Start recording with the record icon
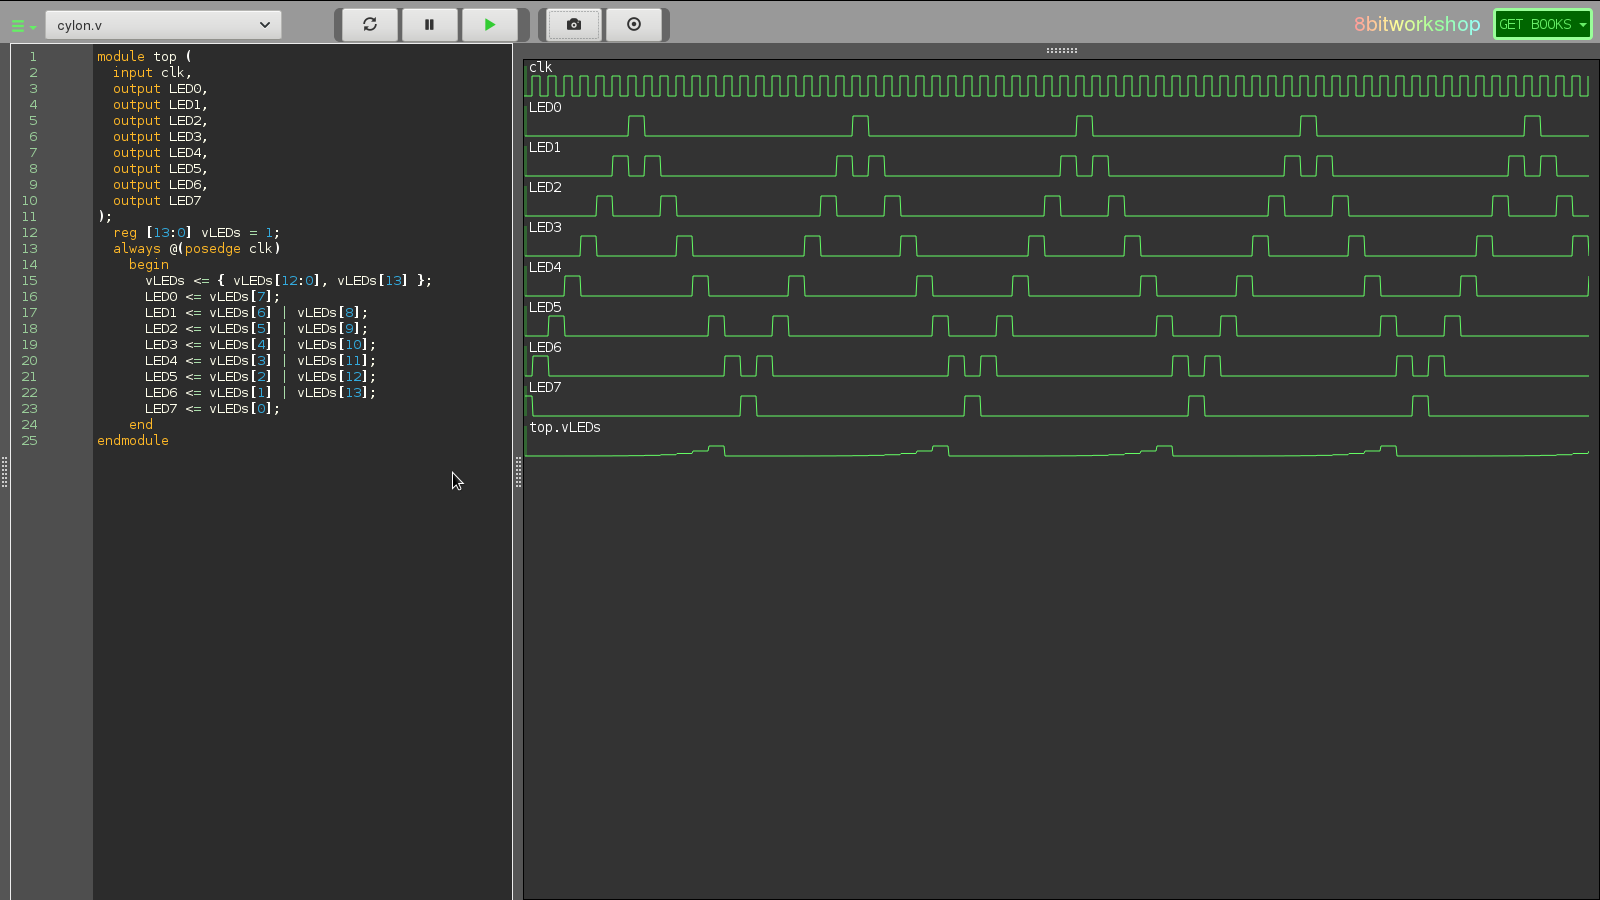Viewport: 1600px width, 900px height. (634, 25)
